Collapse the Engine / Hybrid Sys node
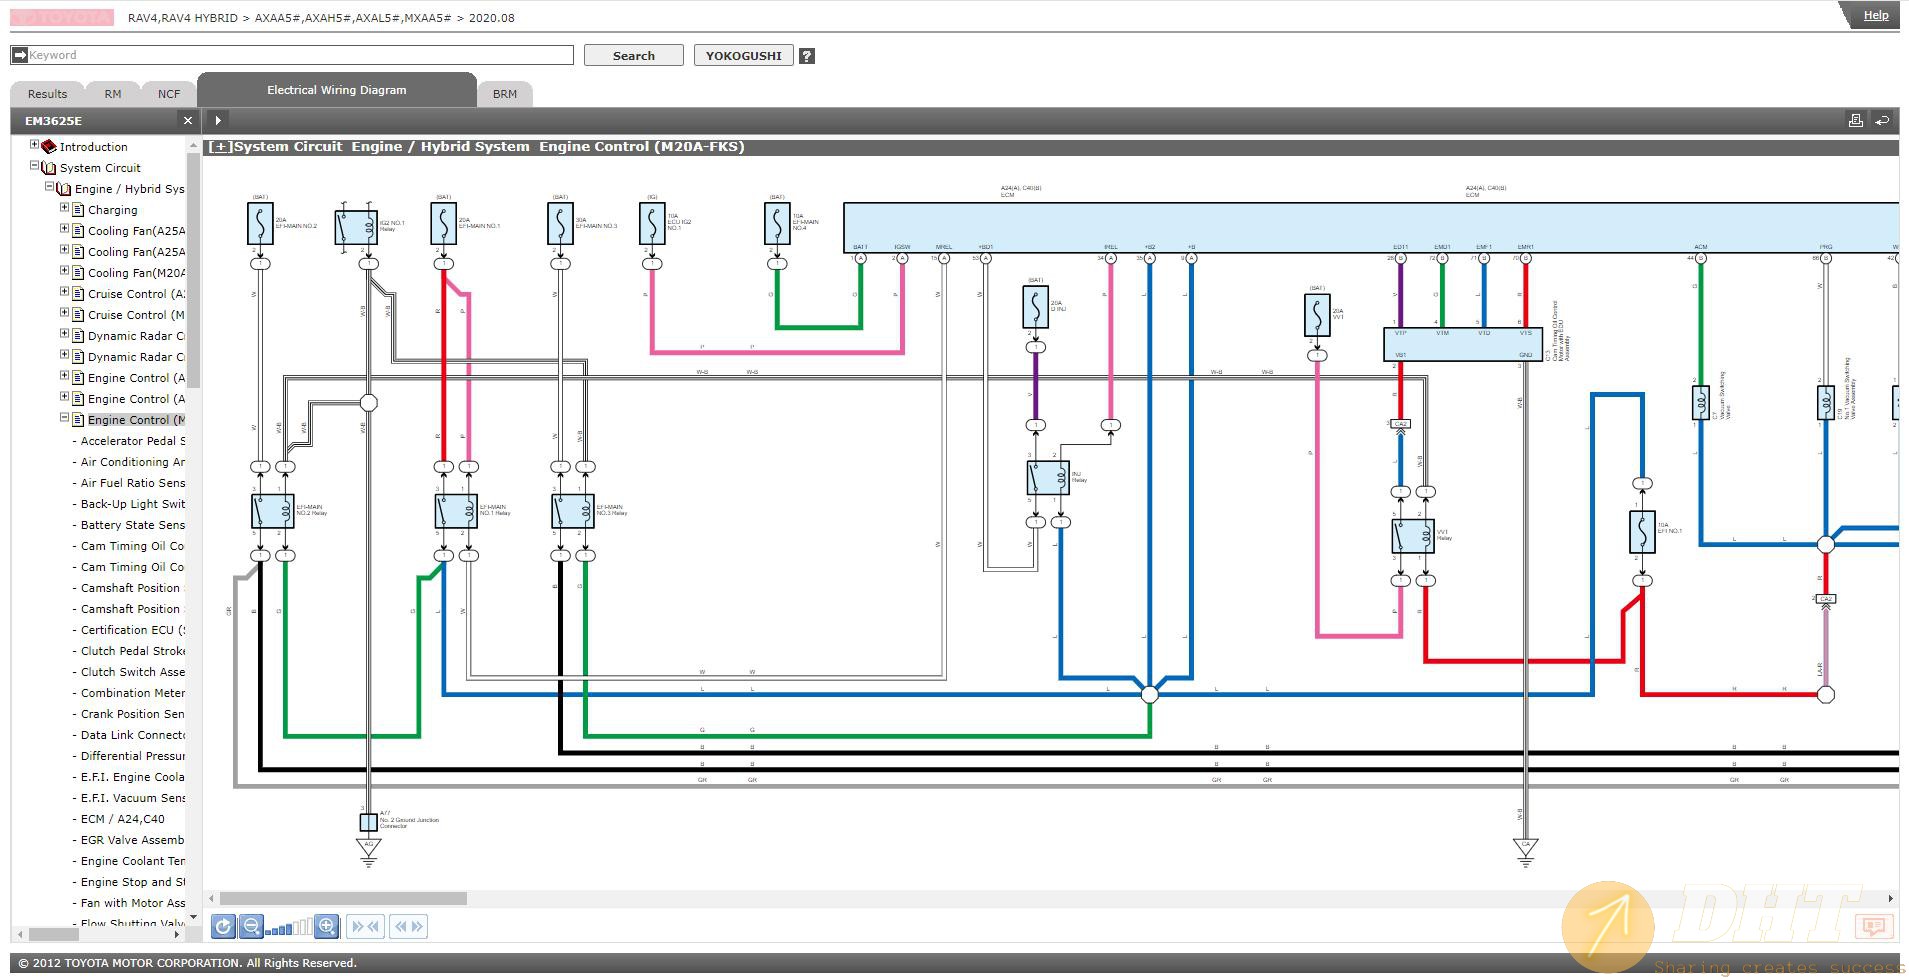 pyautogui.click(x=49, y=187)
